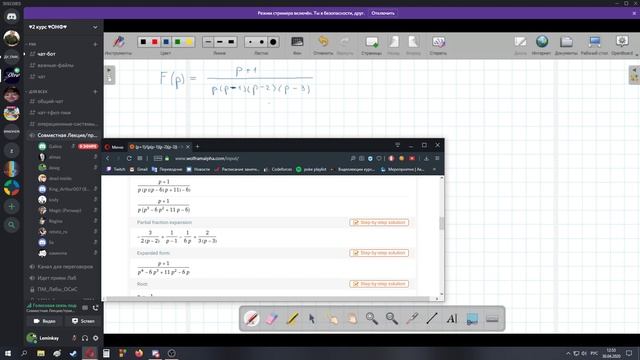Viewport: 640px width, 360px height.
Task: Expand the right whiteboard library panel
Action: pyautogui.click(x=634, y=75)
